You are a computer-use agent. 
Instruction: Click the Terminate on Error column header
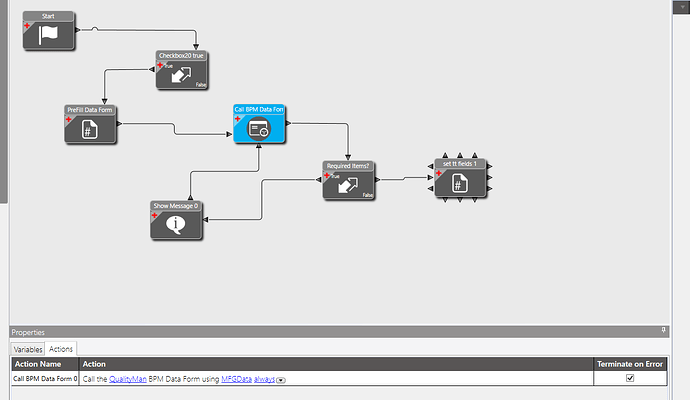(630, 364)
